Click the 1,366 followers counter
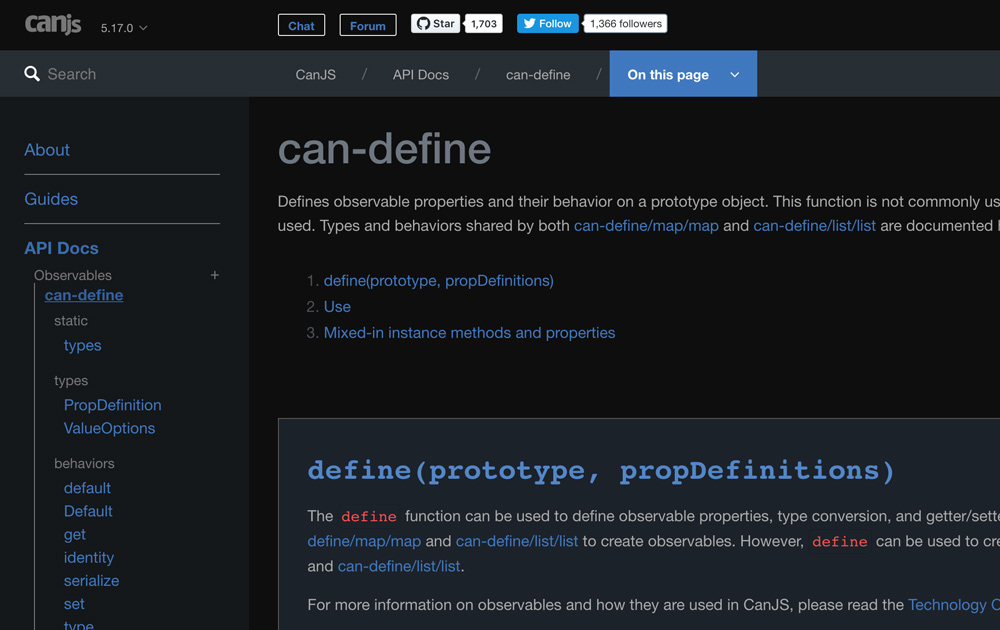 pyautogui.click(x=624, y=23)
